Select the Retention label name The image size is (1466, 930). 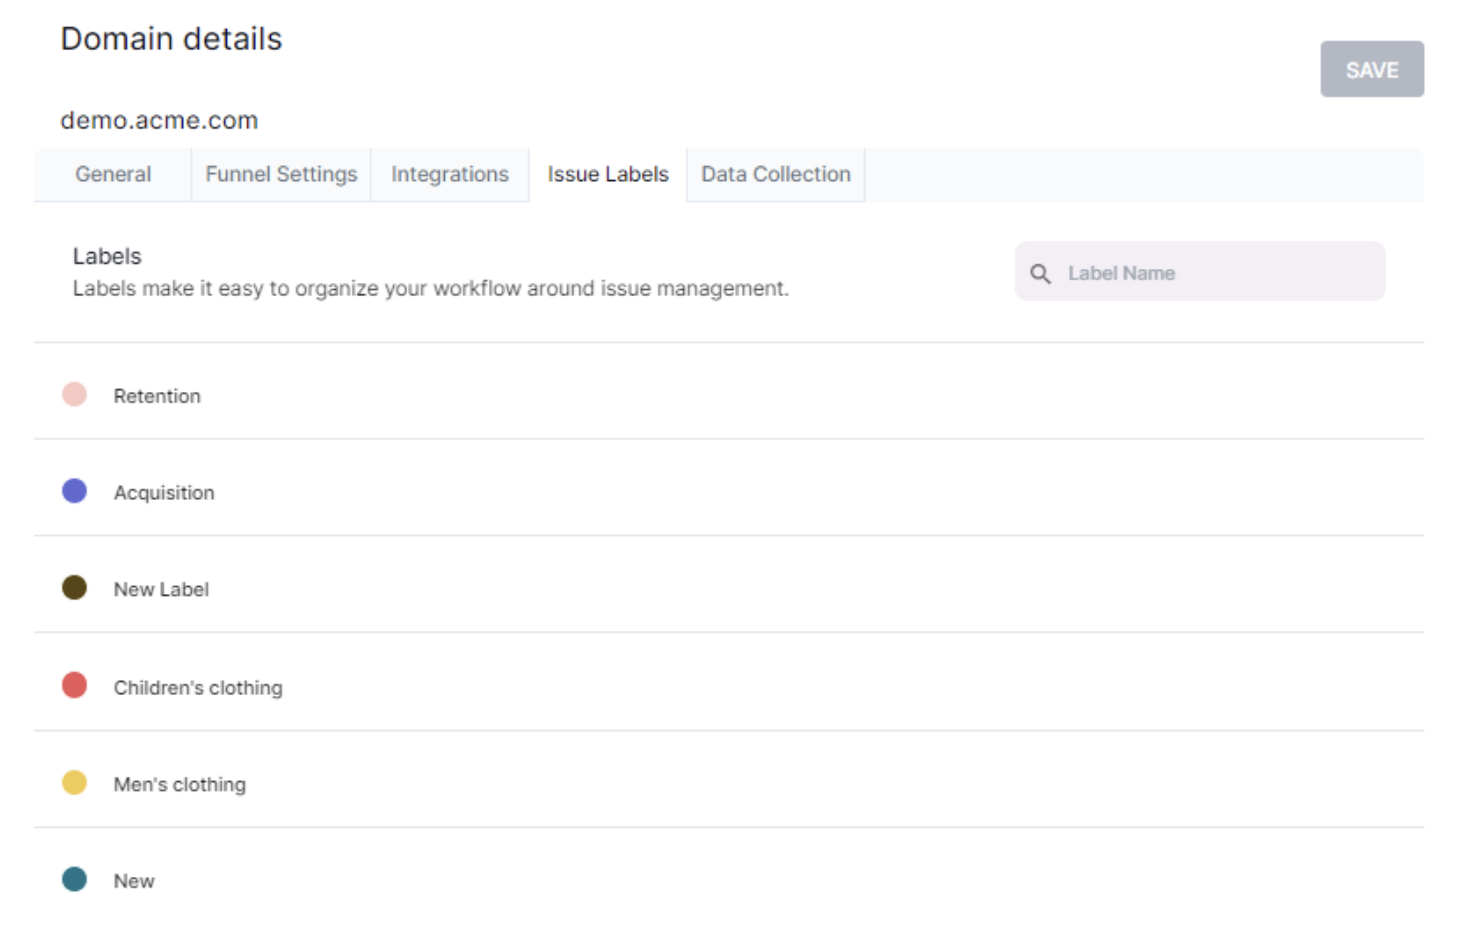[x=157, y=396]
